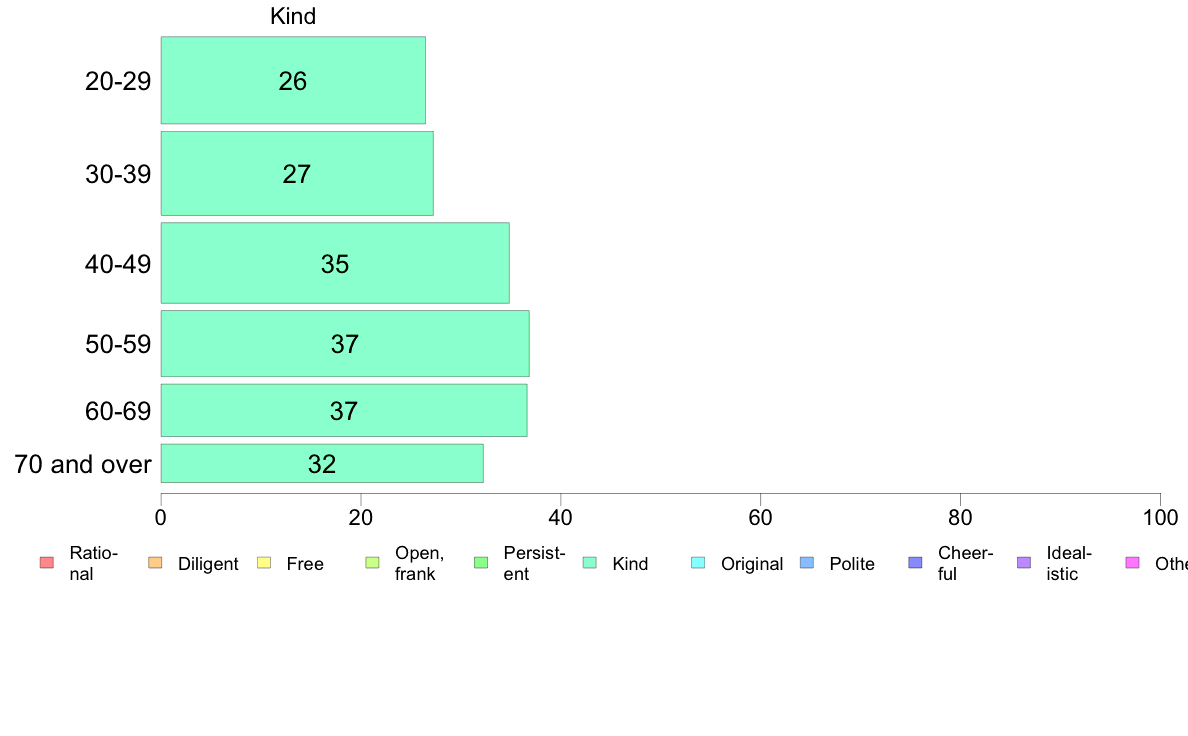
Task: Click the 70 and over axis label
Action: tap(83, 464)
